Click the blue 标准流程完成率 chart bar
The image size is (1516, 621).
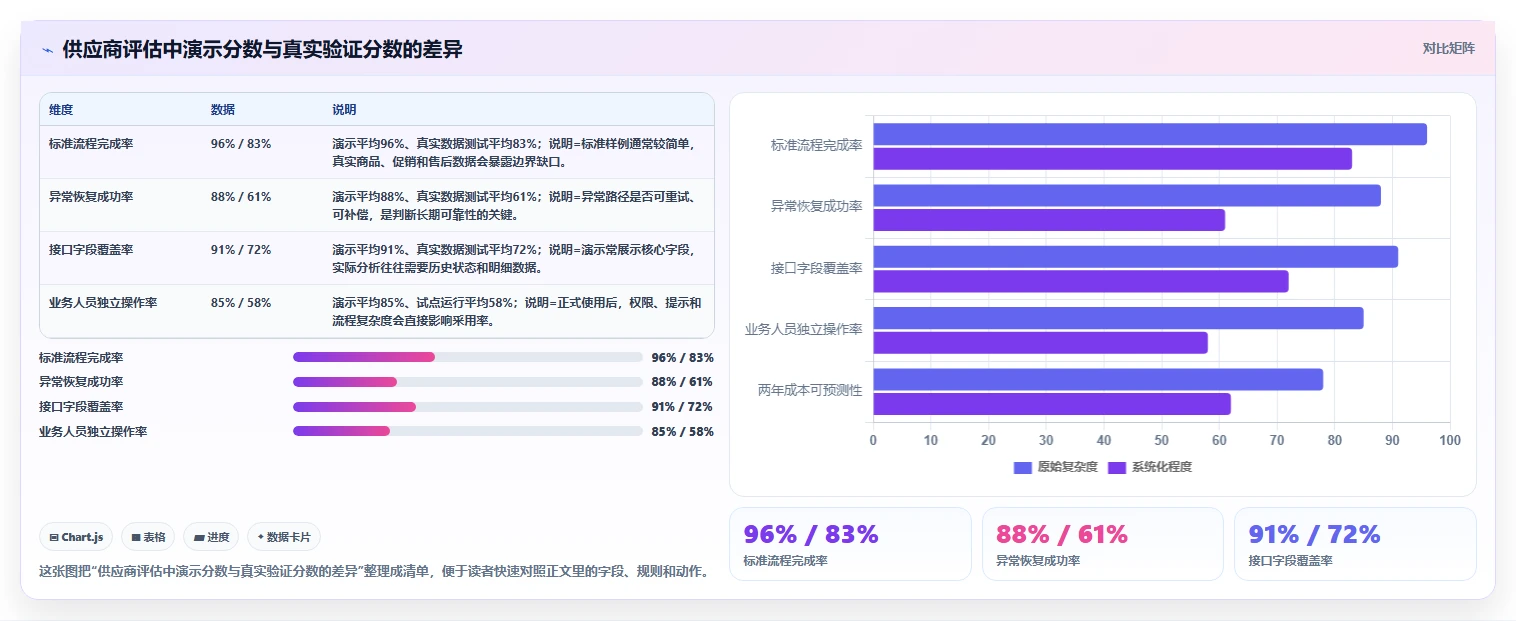tap(1150, 134)
